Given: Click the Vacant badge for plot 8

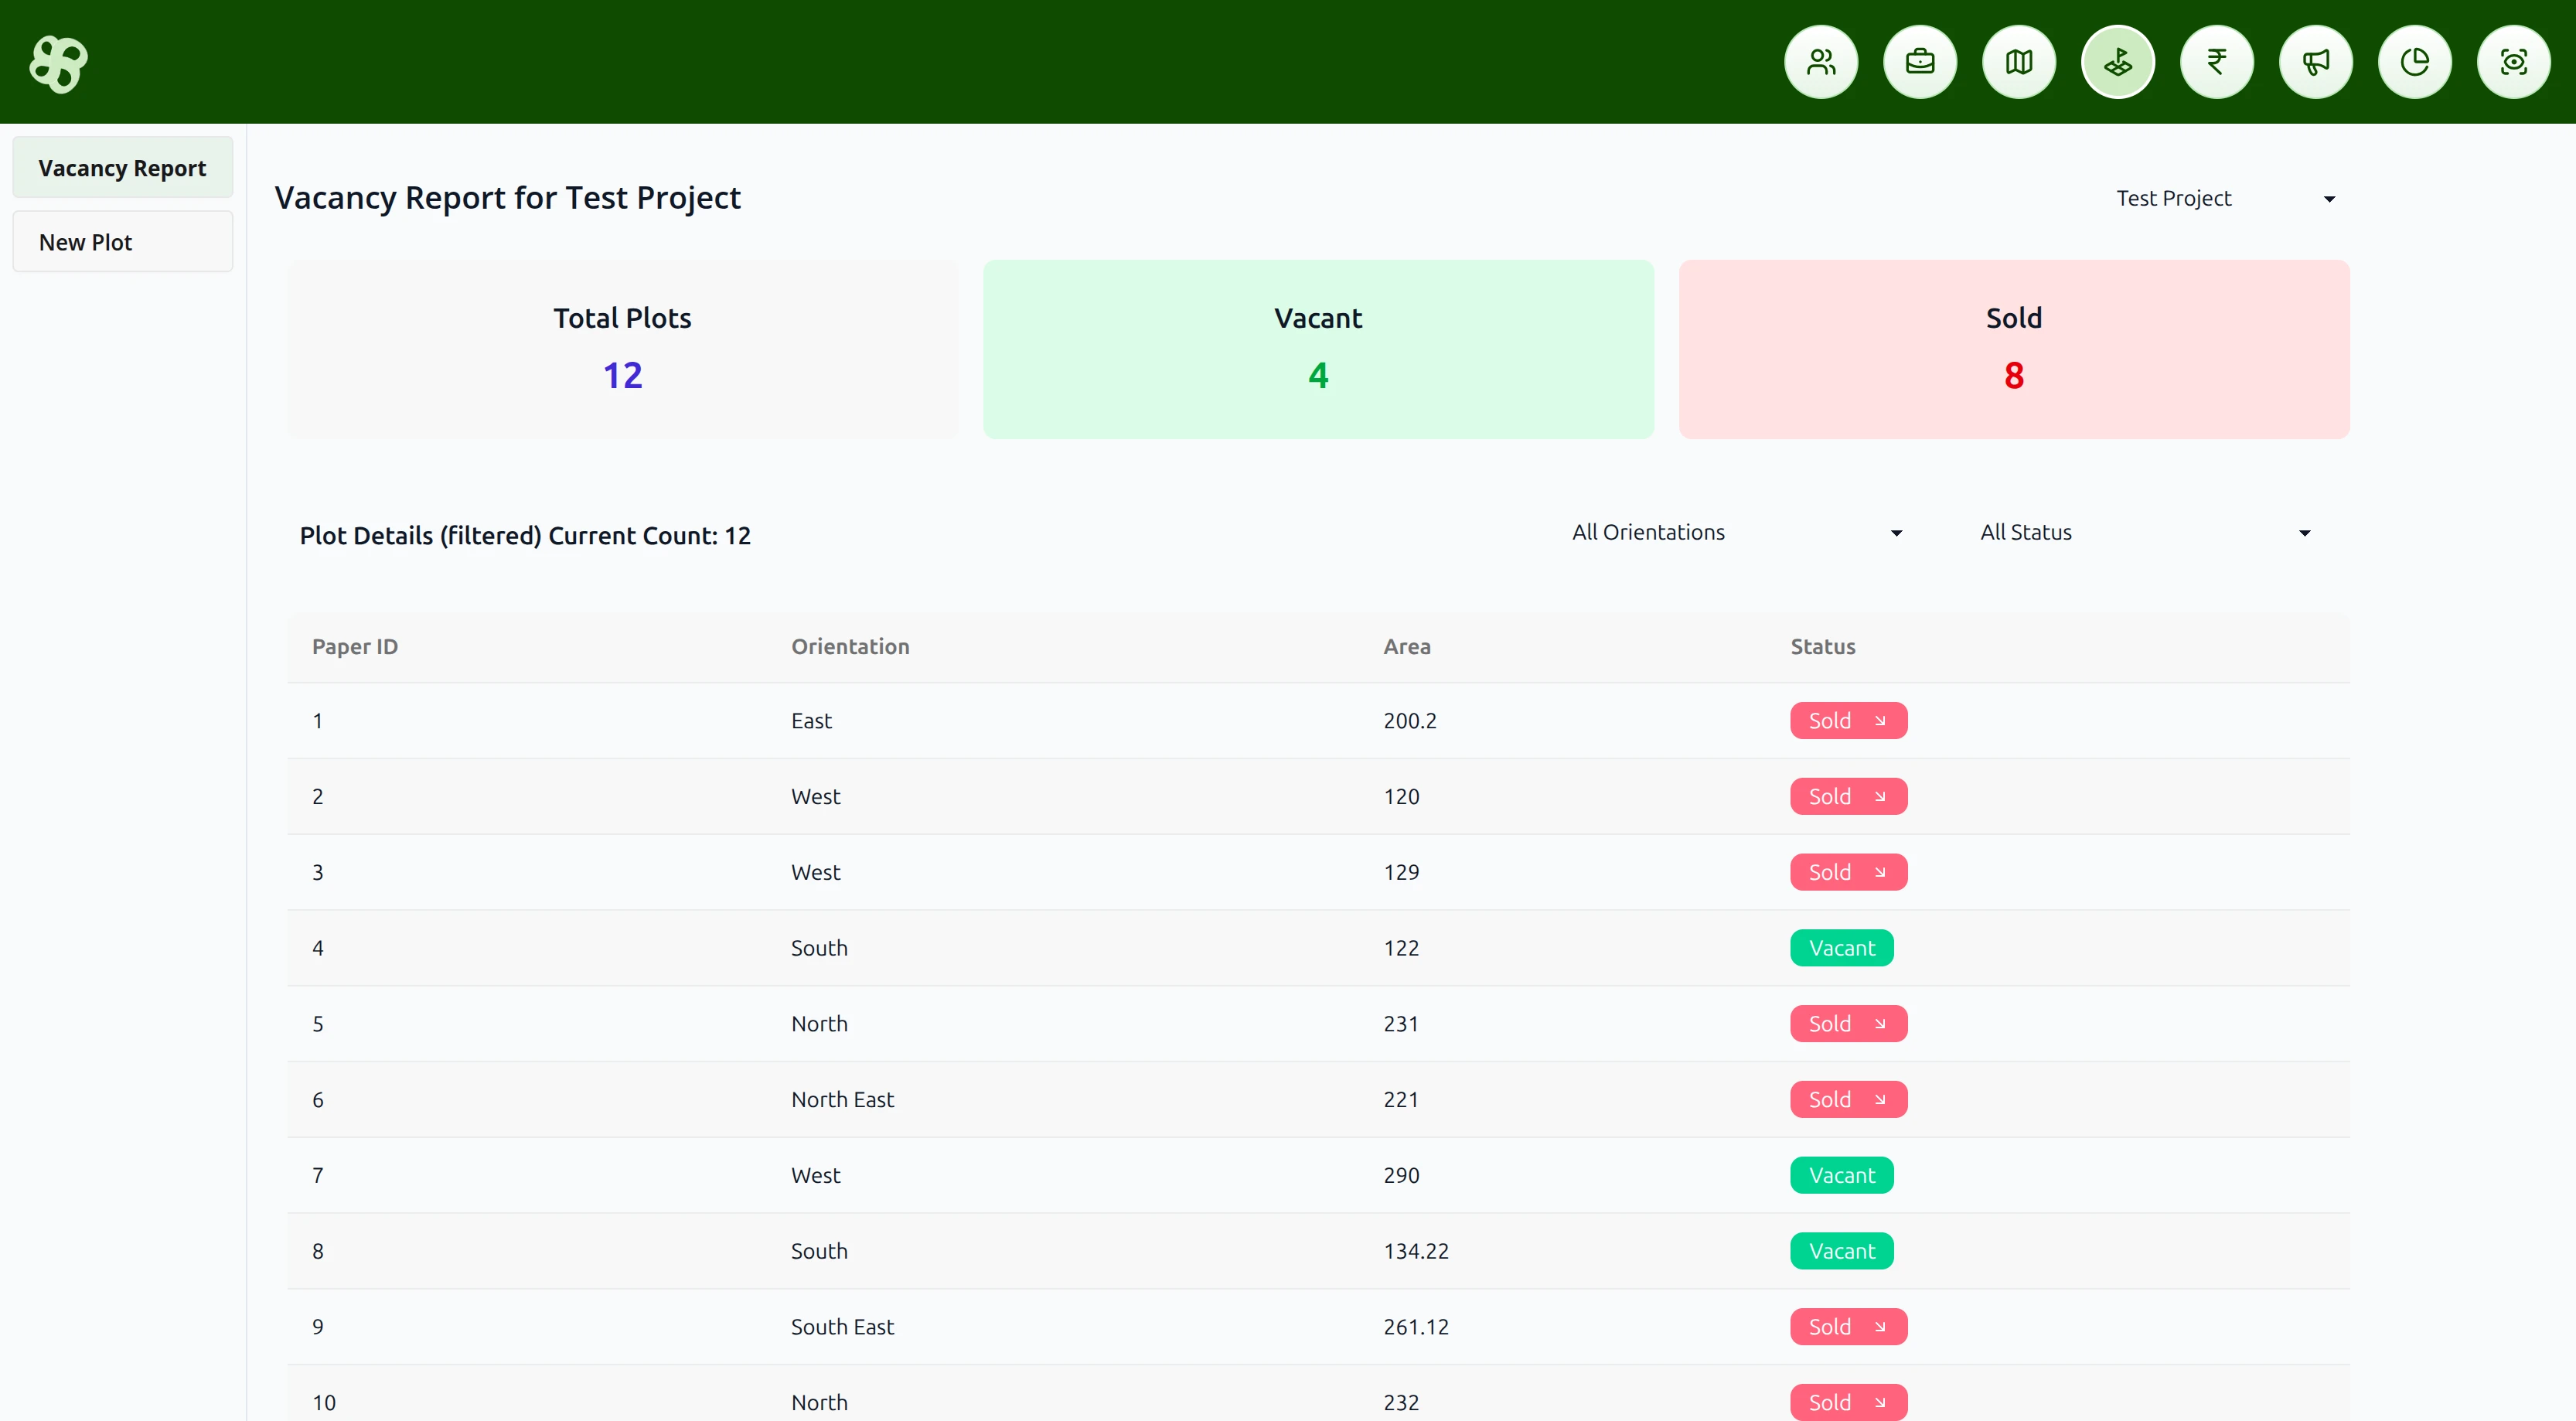Looking at the screenshot, I should click(x=1841, y=1251).
